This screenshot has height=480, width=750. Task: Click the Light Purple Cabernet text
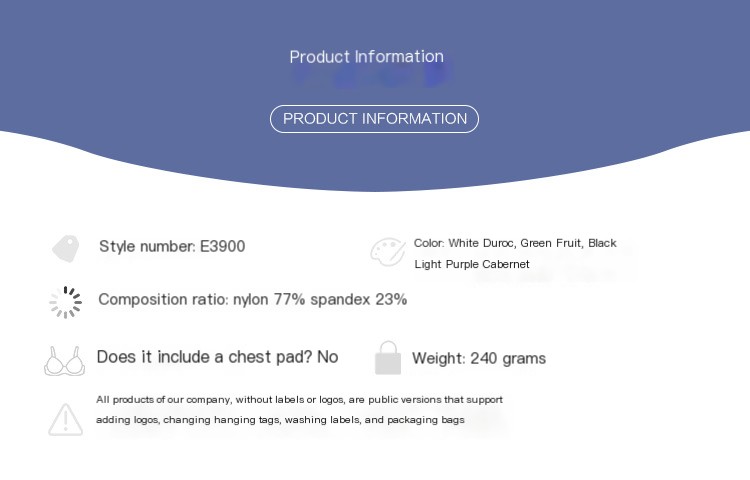472,264
